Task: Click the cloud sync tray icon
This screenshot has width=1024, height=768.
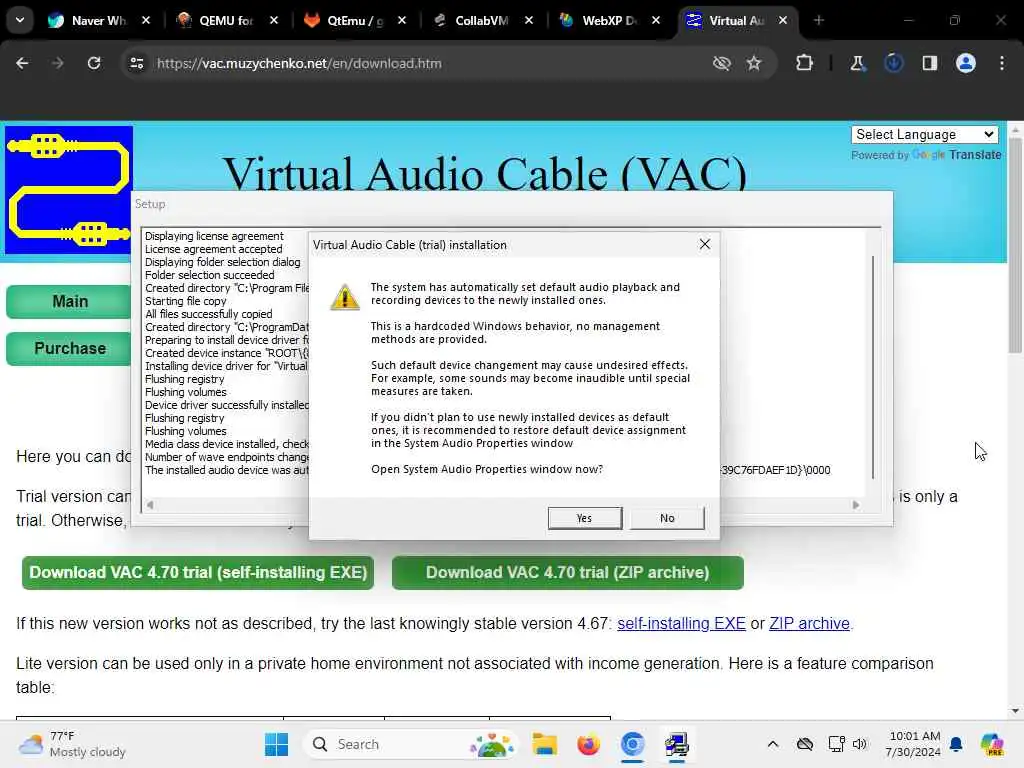Action: point(805,744)
